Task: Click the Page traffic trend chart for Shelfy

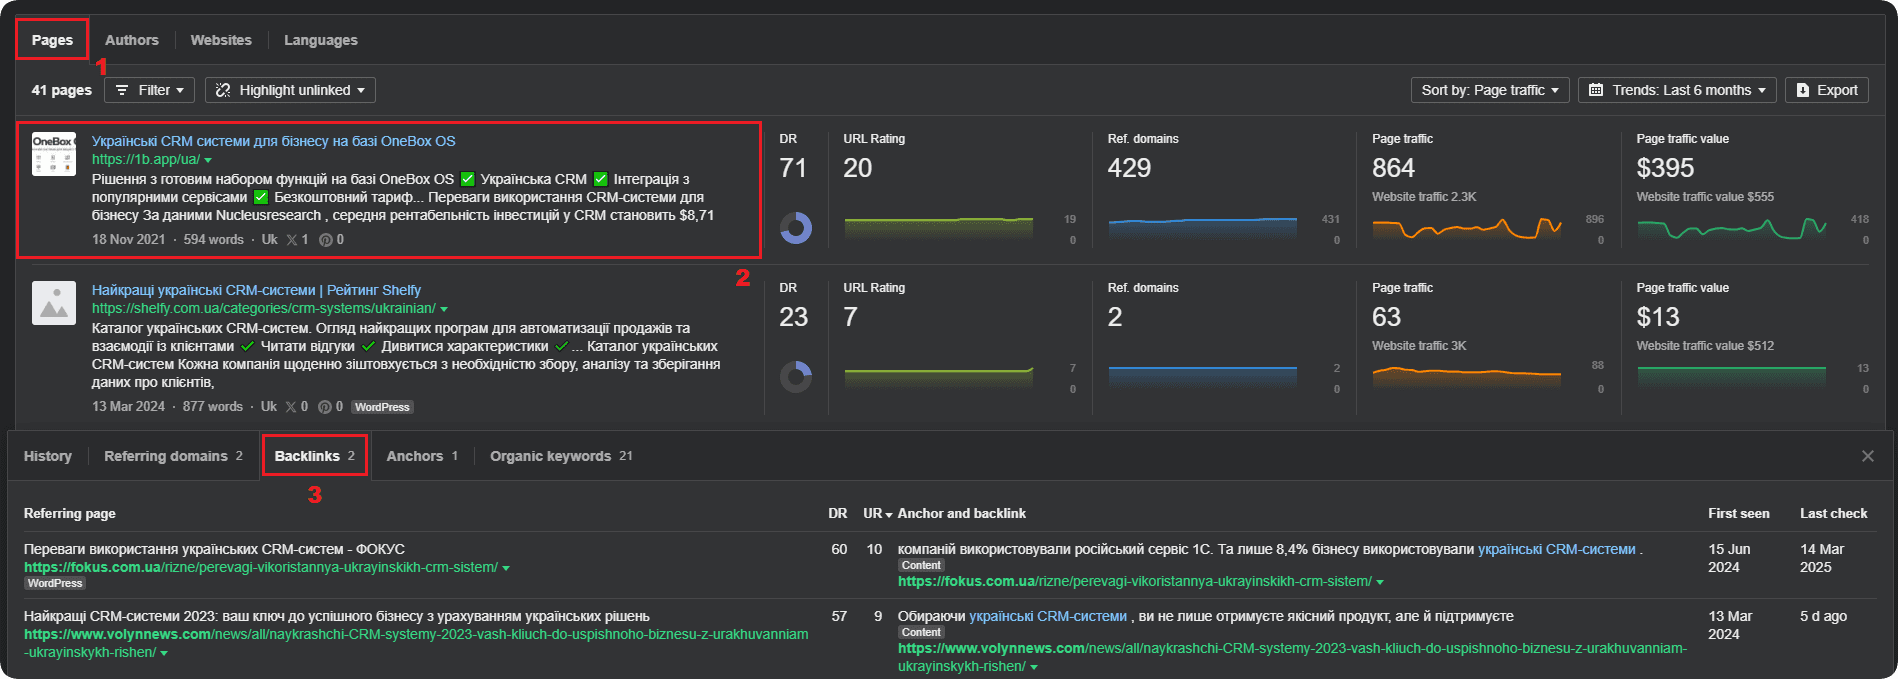Action: pos(1467,377)
